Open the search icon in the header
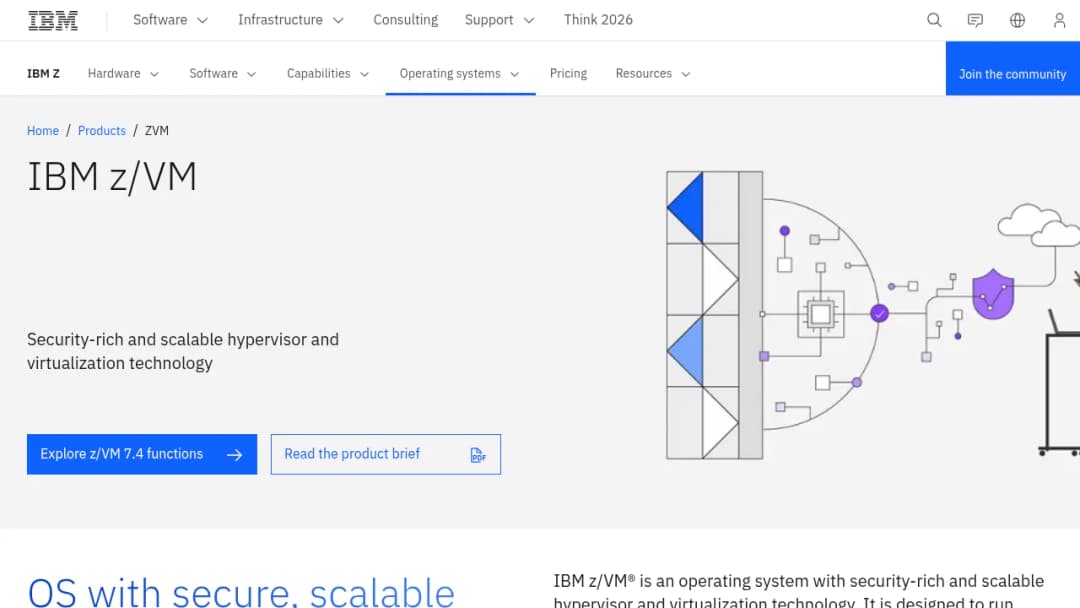The width and height of the screenshot is (1080, 608). 934,20
